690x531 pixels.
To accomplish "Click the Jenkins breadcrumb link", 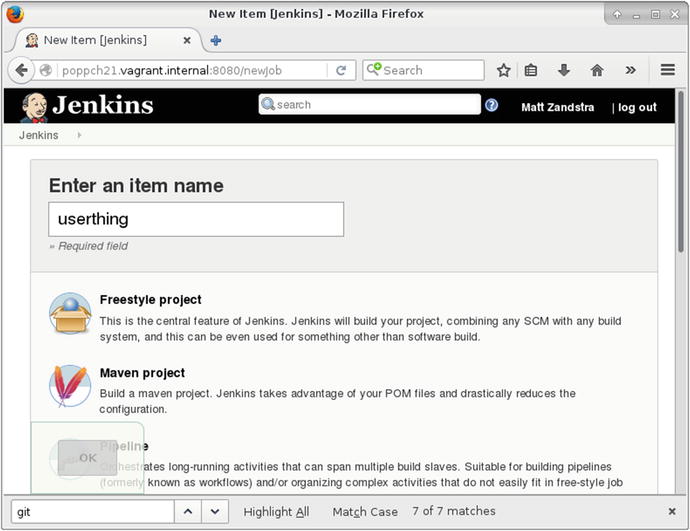I will tap(39, 135).
